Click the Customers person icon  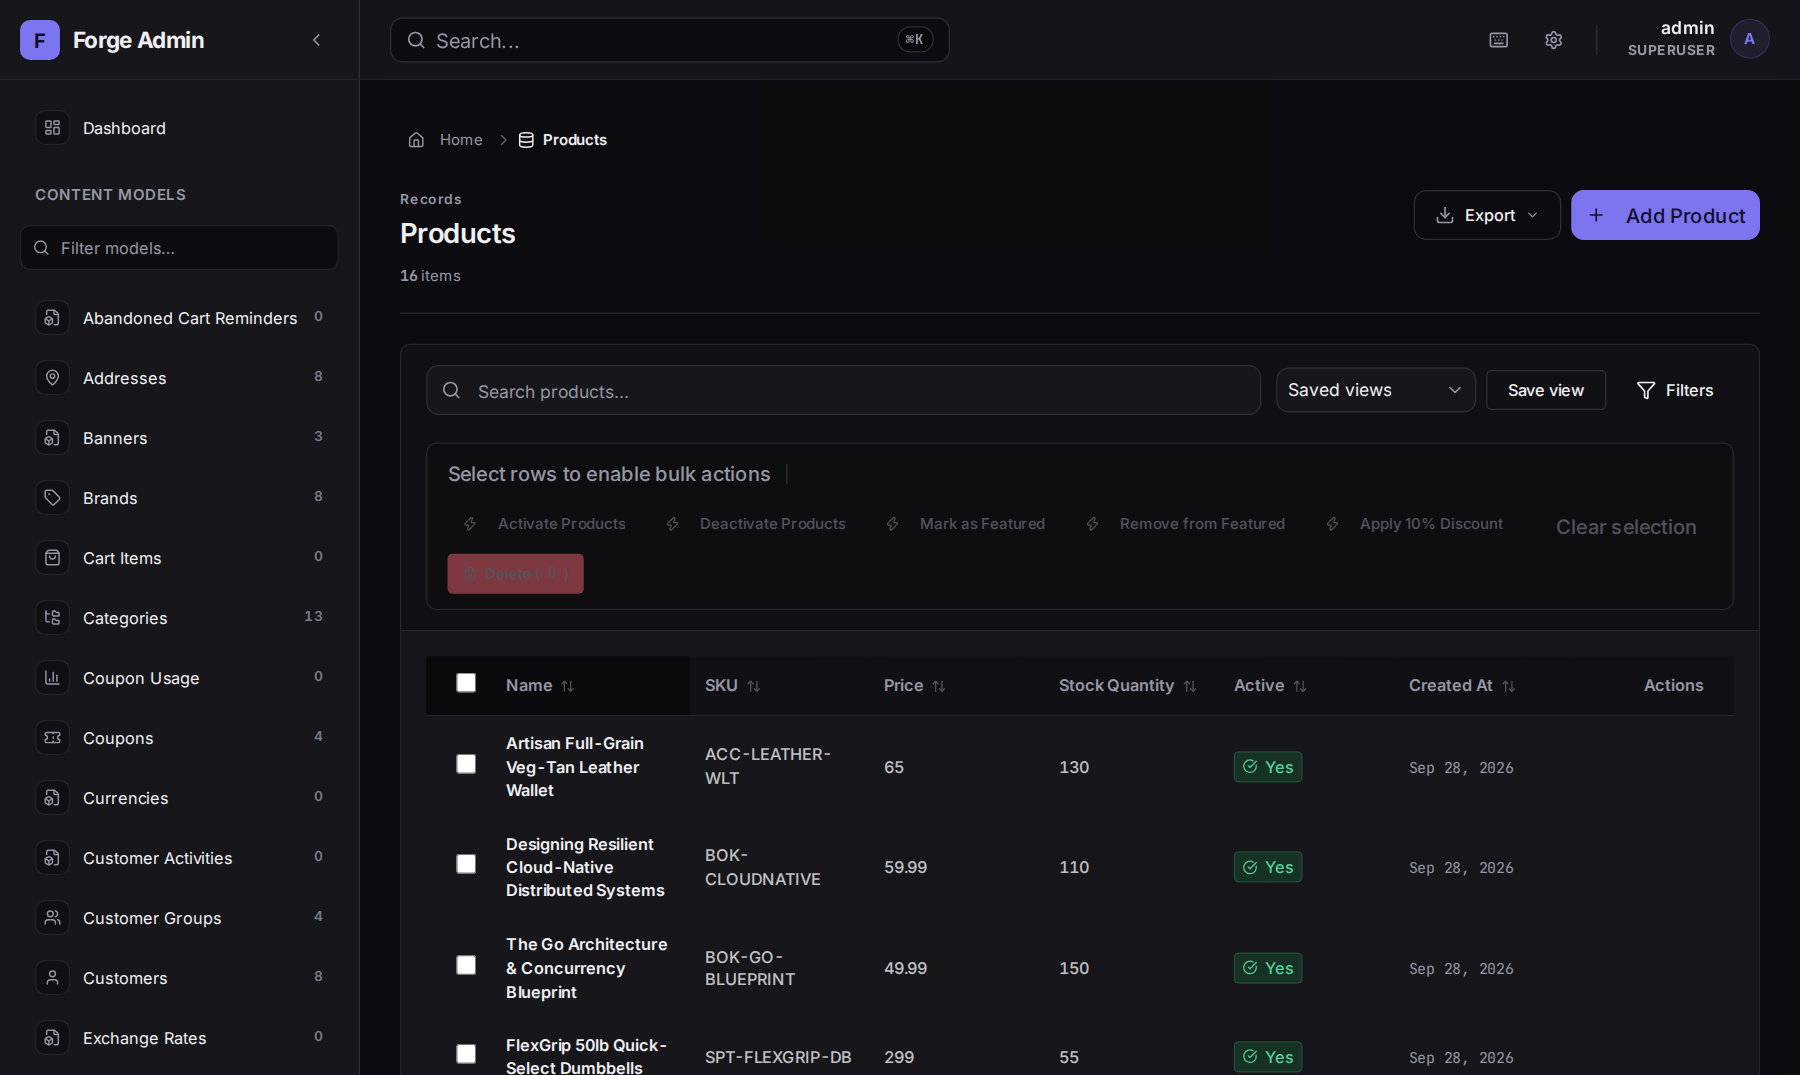click(53, 978)
